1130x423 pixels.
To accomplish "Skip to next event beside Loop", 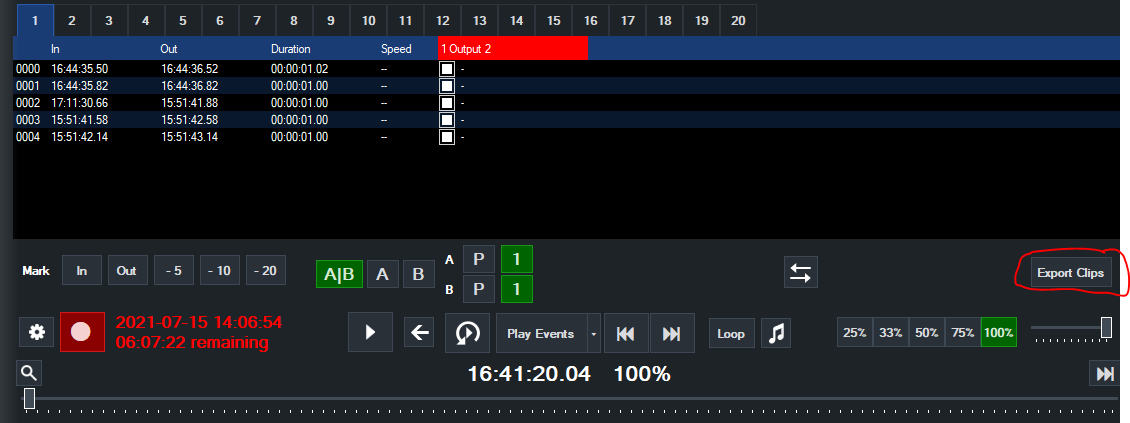I will click(x=671, y=333).
